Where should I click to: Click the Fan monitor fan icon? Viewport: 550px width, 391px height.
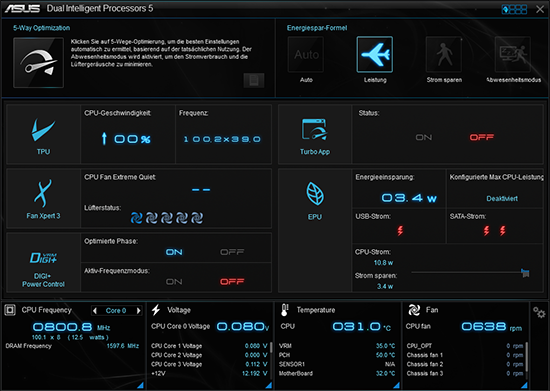(x=414, y=310)
